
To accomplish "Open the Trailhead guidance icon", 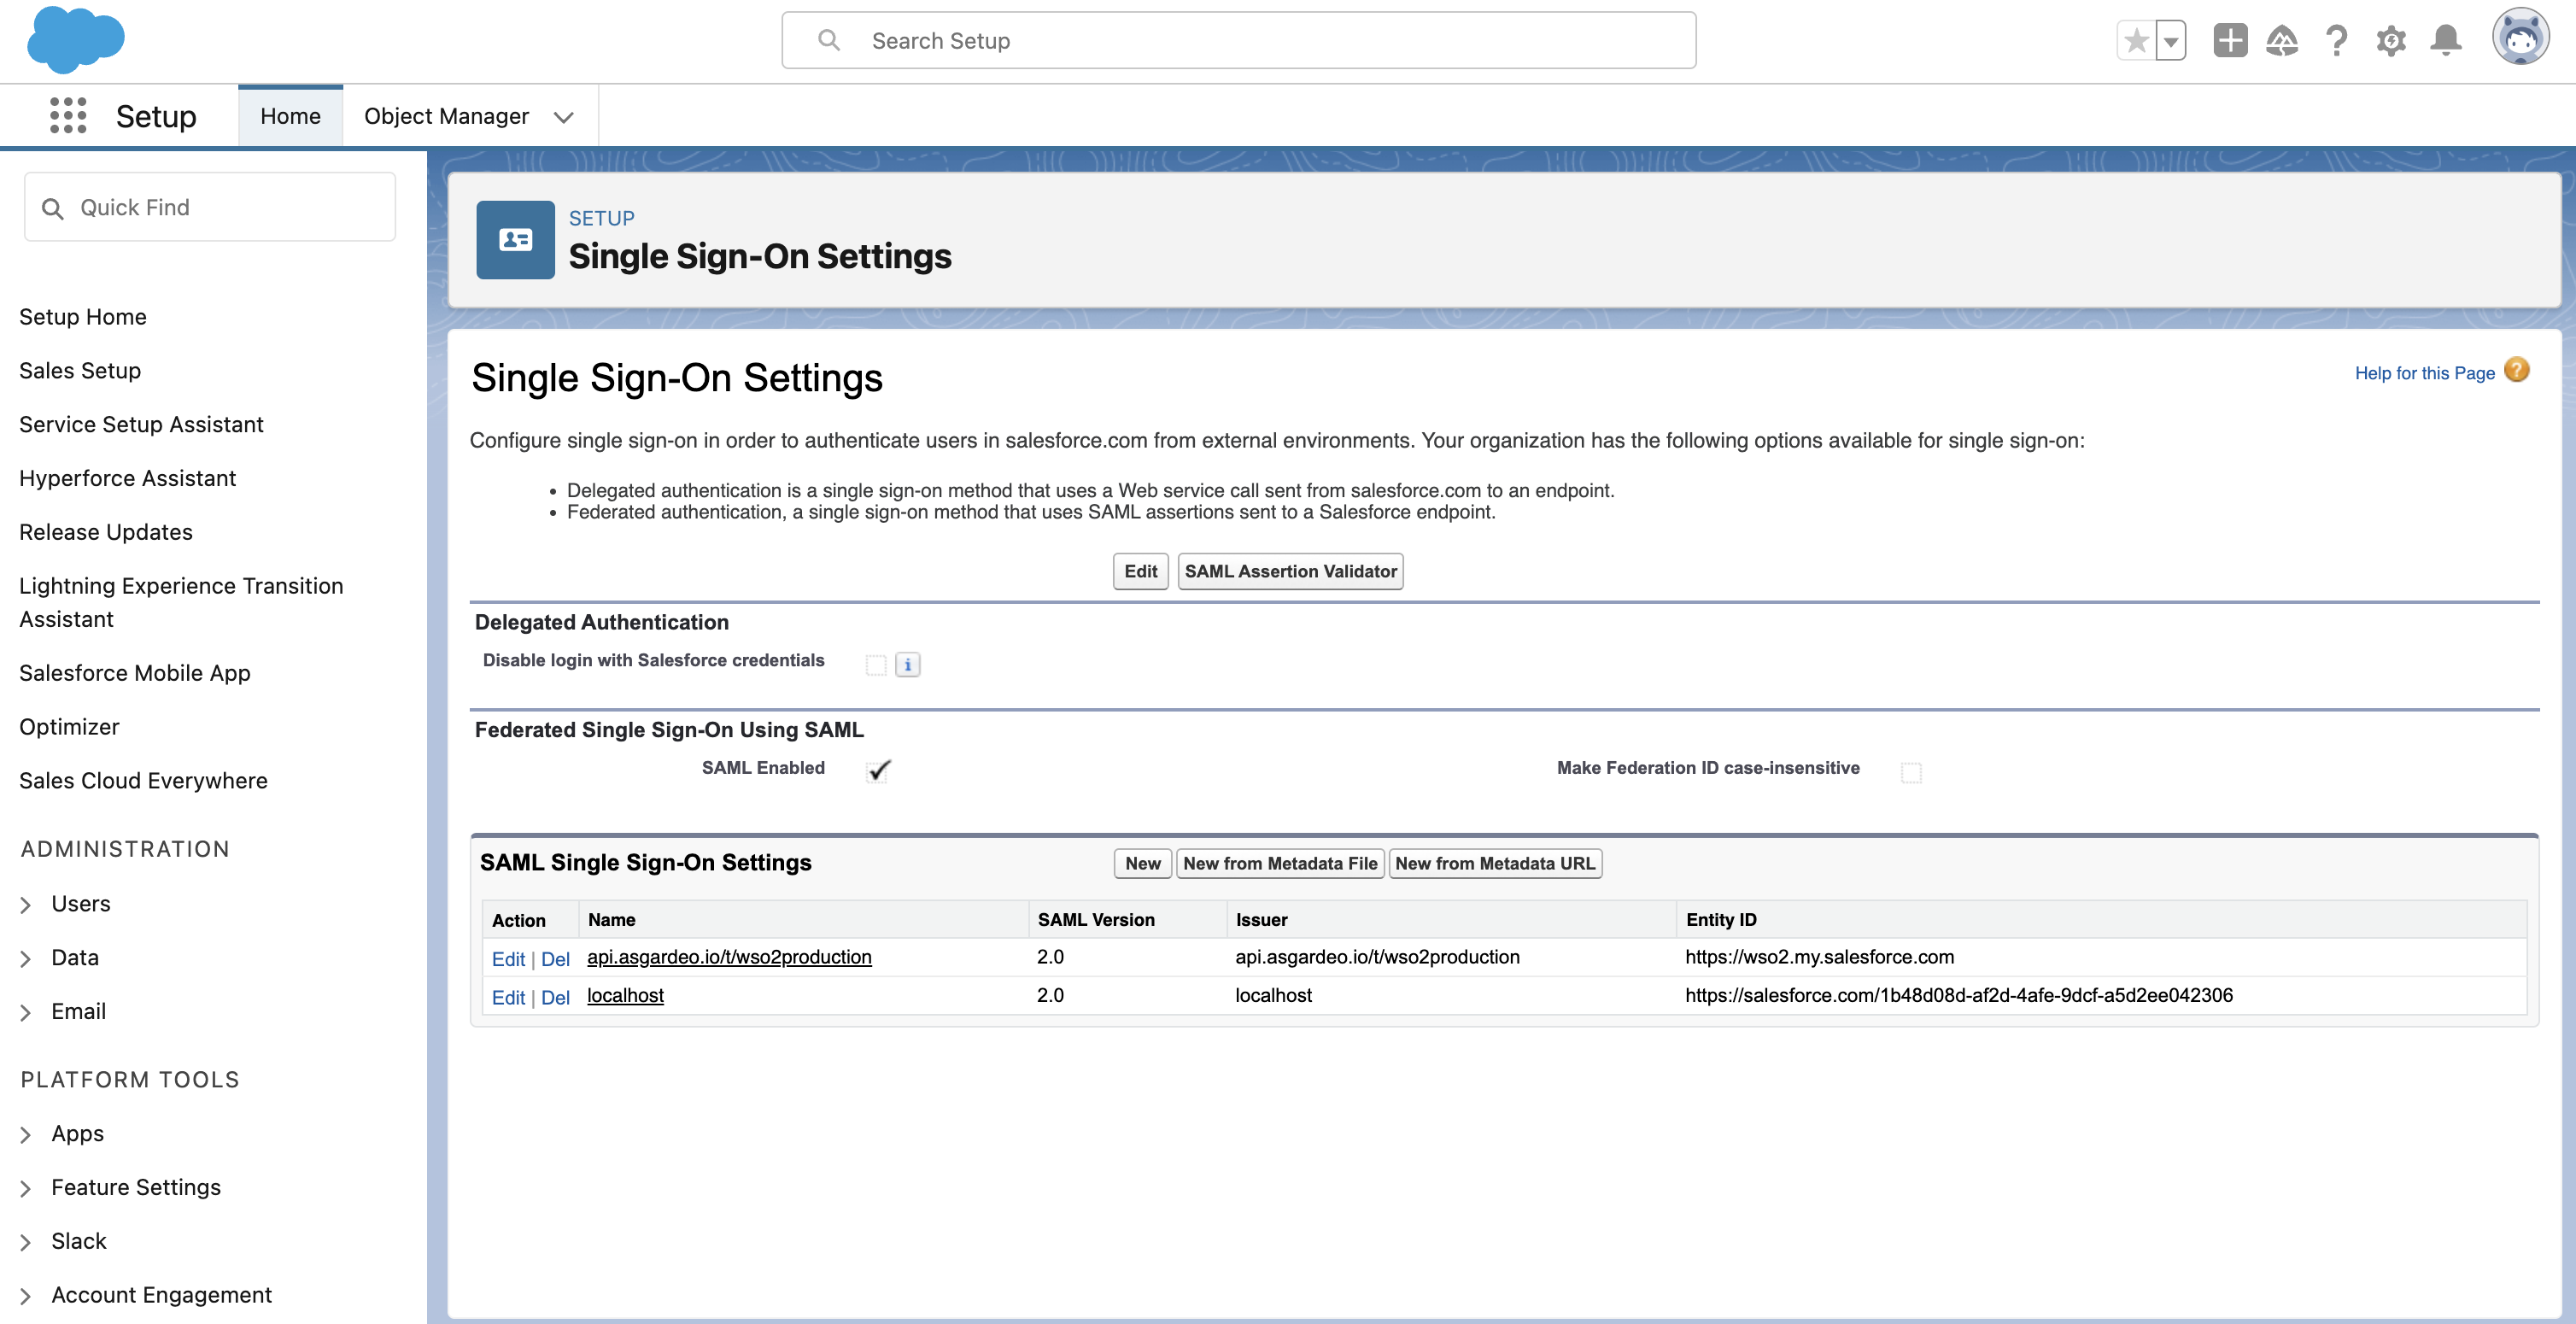I will point(2282,41).
